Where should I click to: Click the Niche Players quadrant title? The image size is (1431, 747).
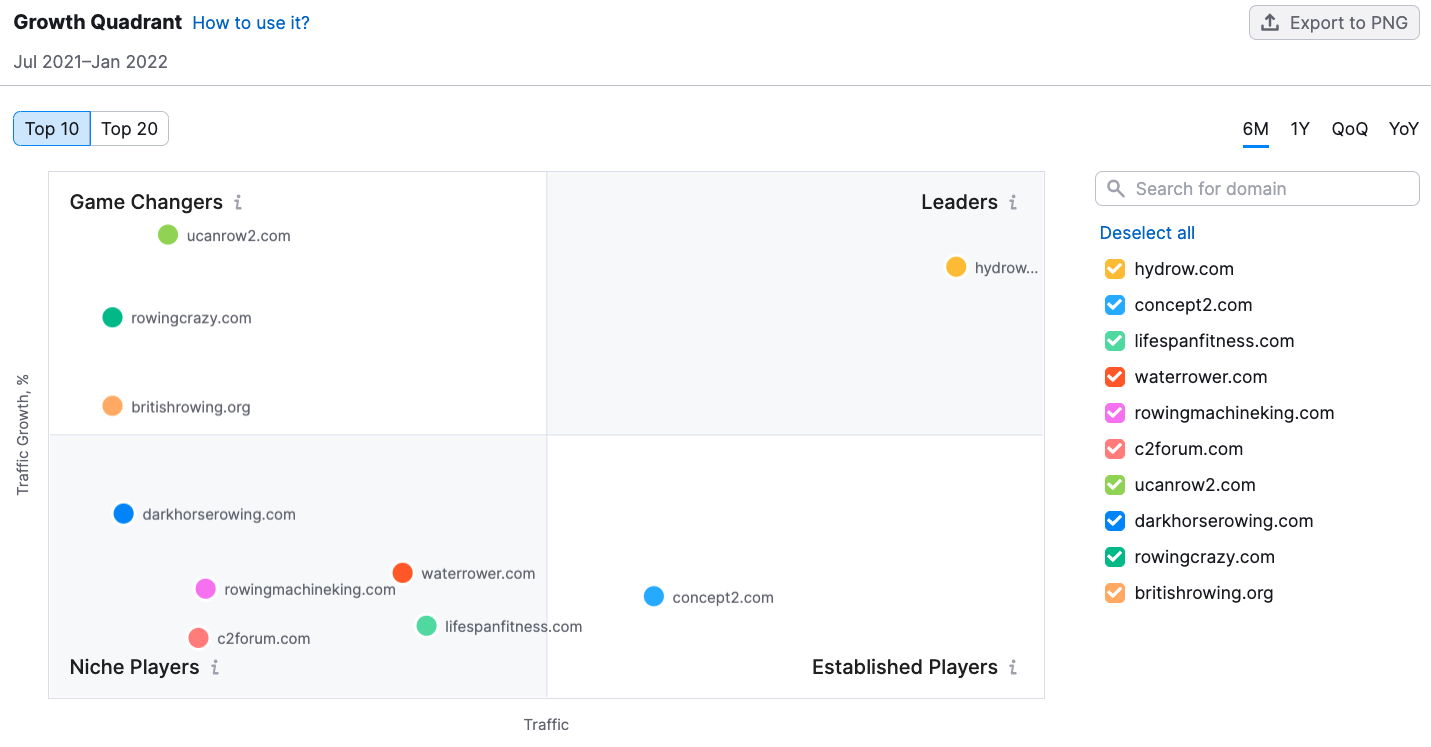[x=135, y=667]
